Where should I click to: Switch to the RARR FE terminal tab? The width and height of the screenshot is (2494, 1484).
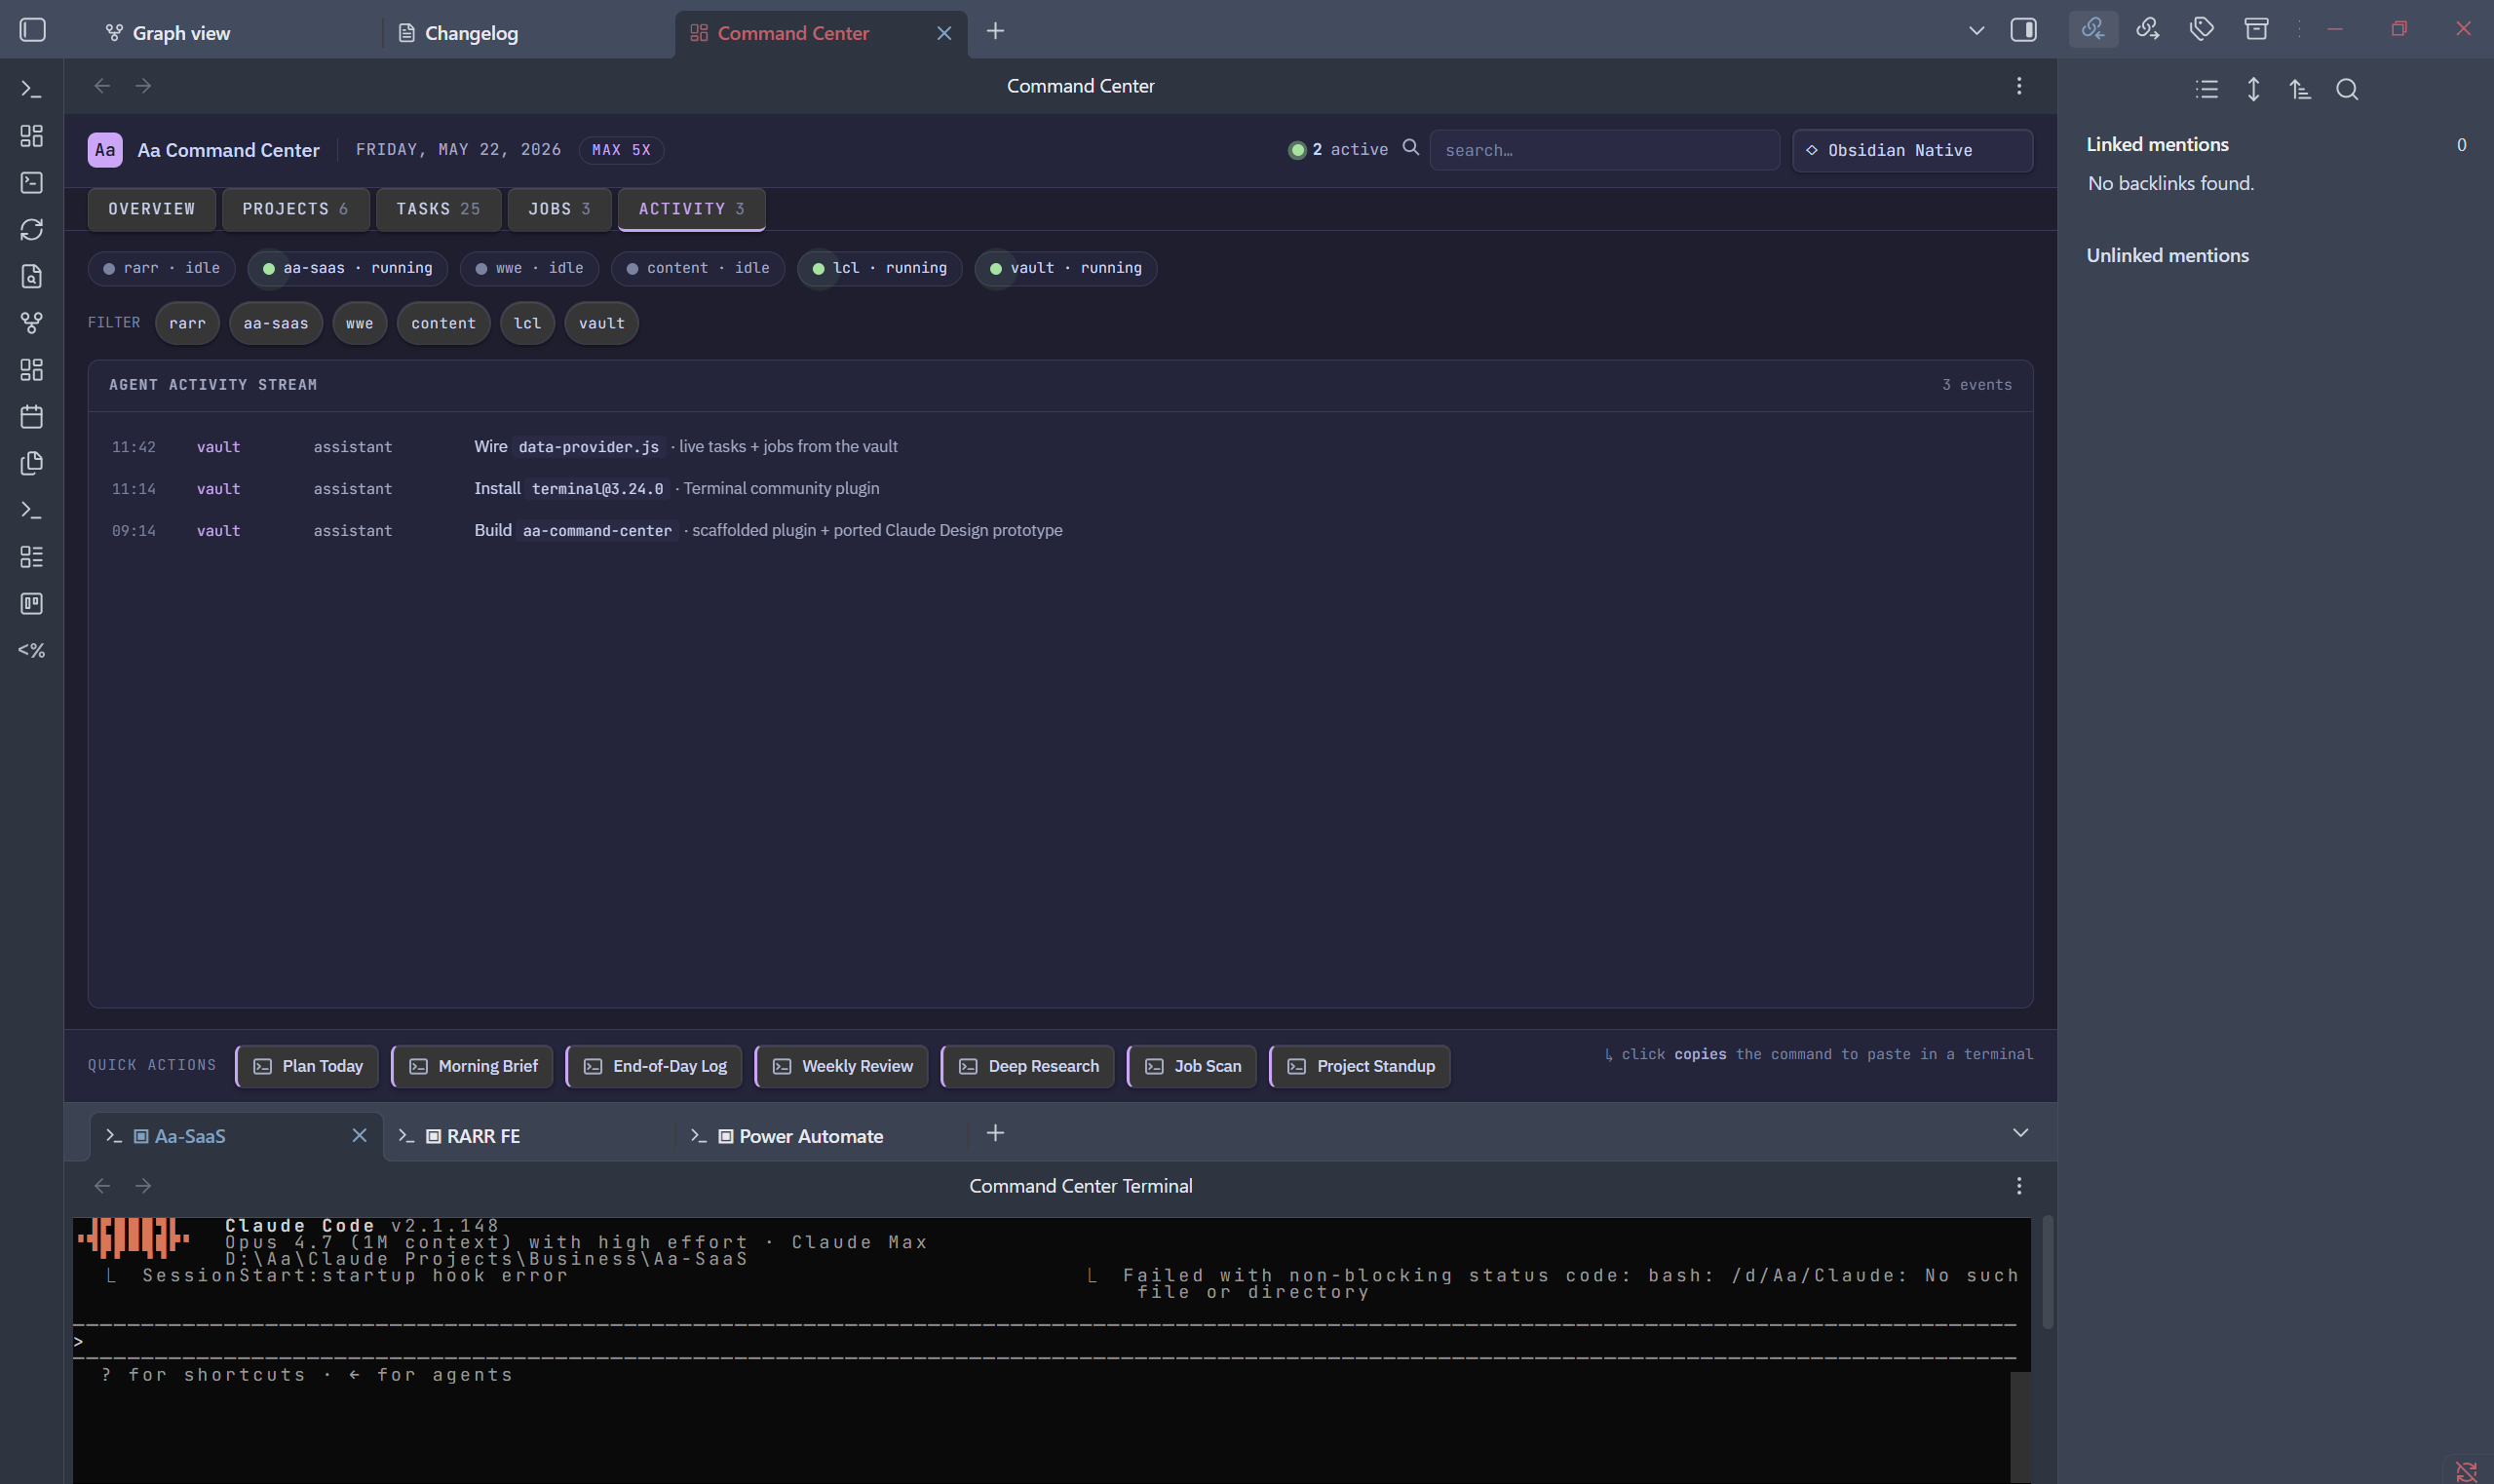pyautogui.click(x=530, y=1136)
